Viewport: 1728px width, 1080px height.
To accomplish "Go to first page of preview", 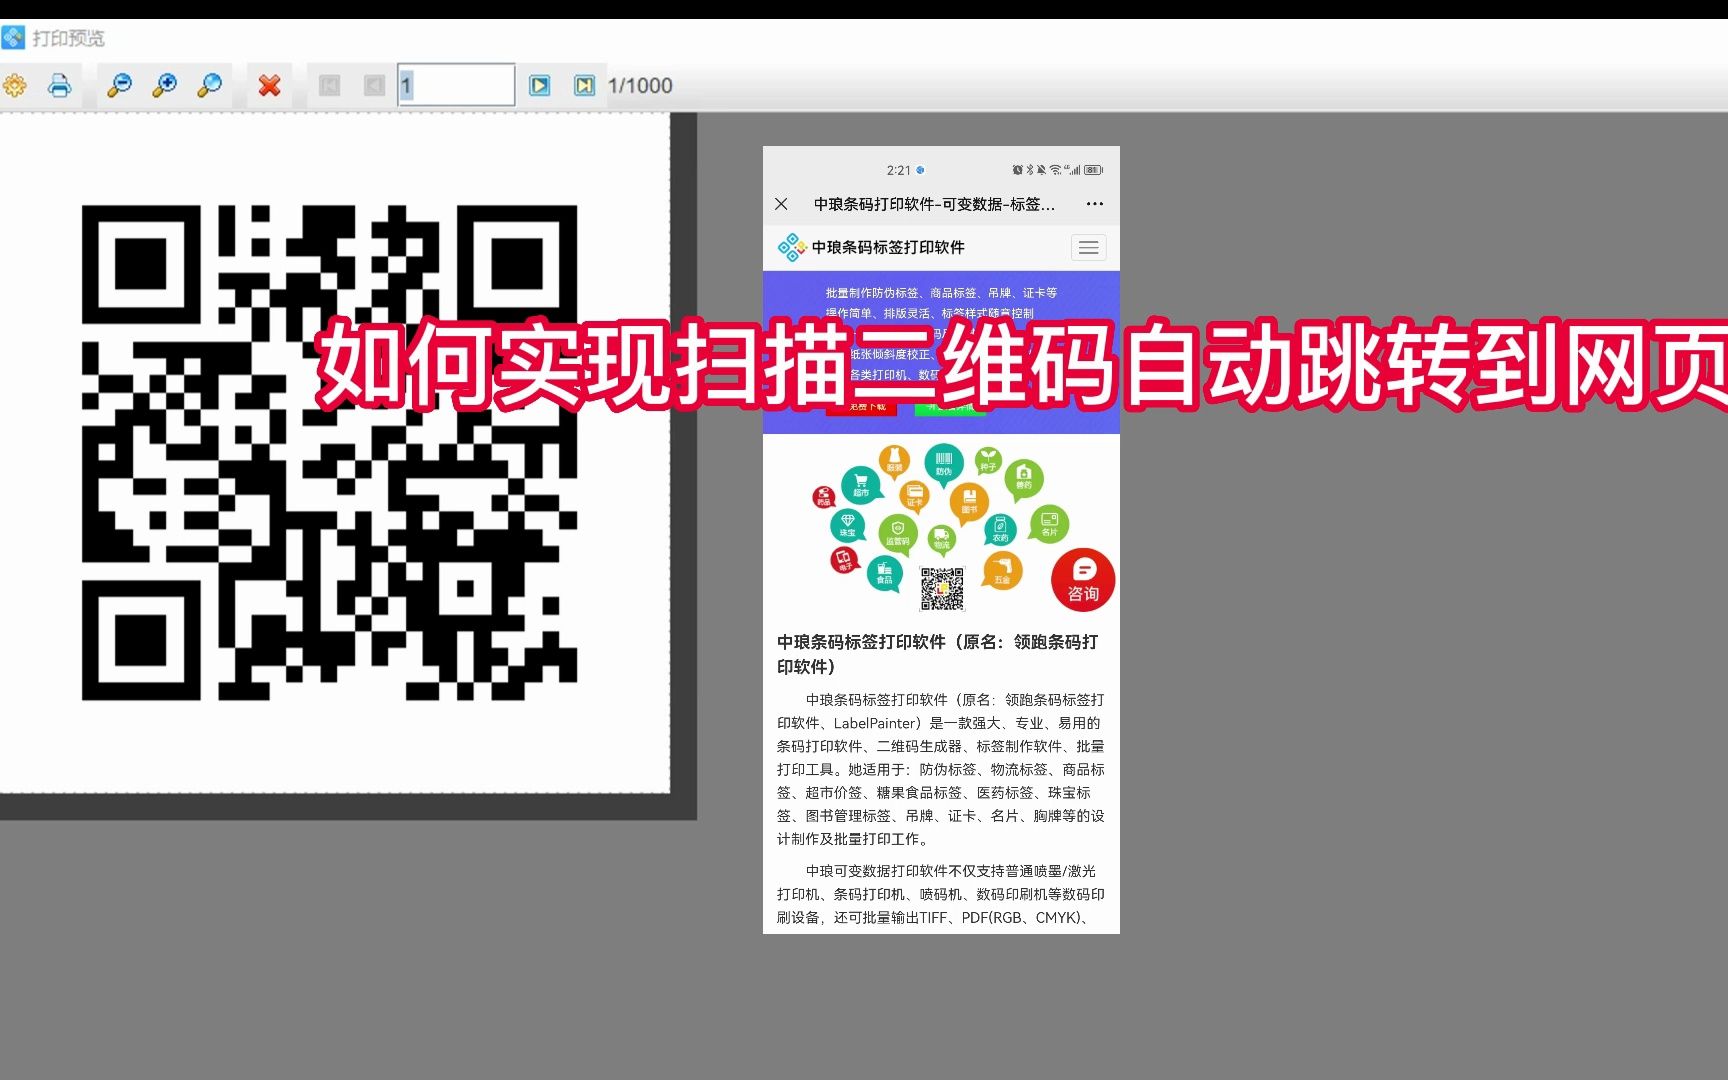I will tap(329, 86).
